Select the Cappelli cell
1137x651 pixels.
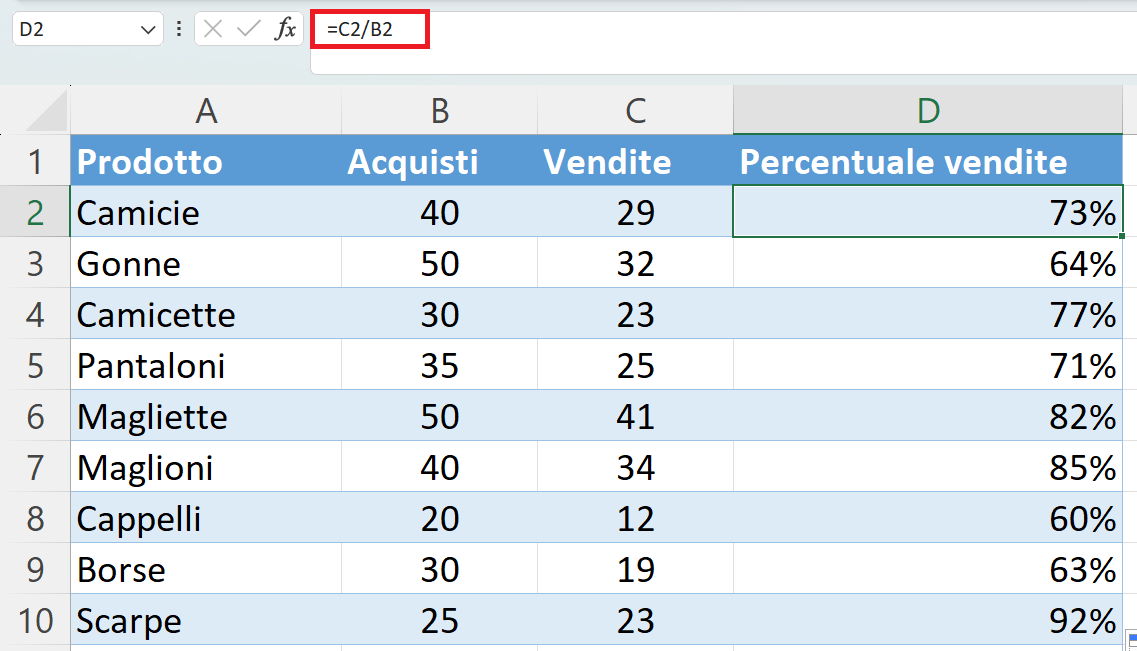(206, 518)
